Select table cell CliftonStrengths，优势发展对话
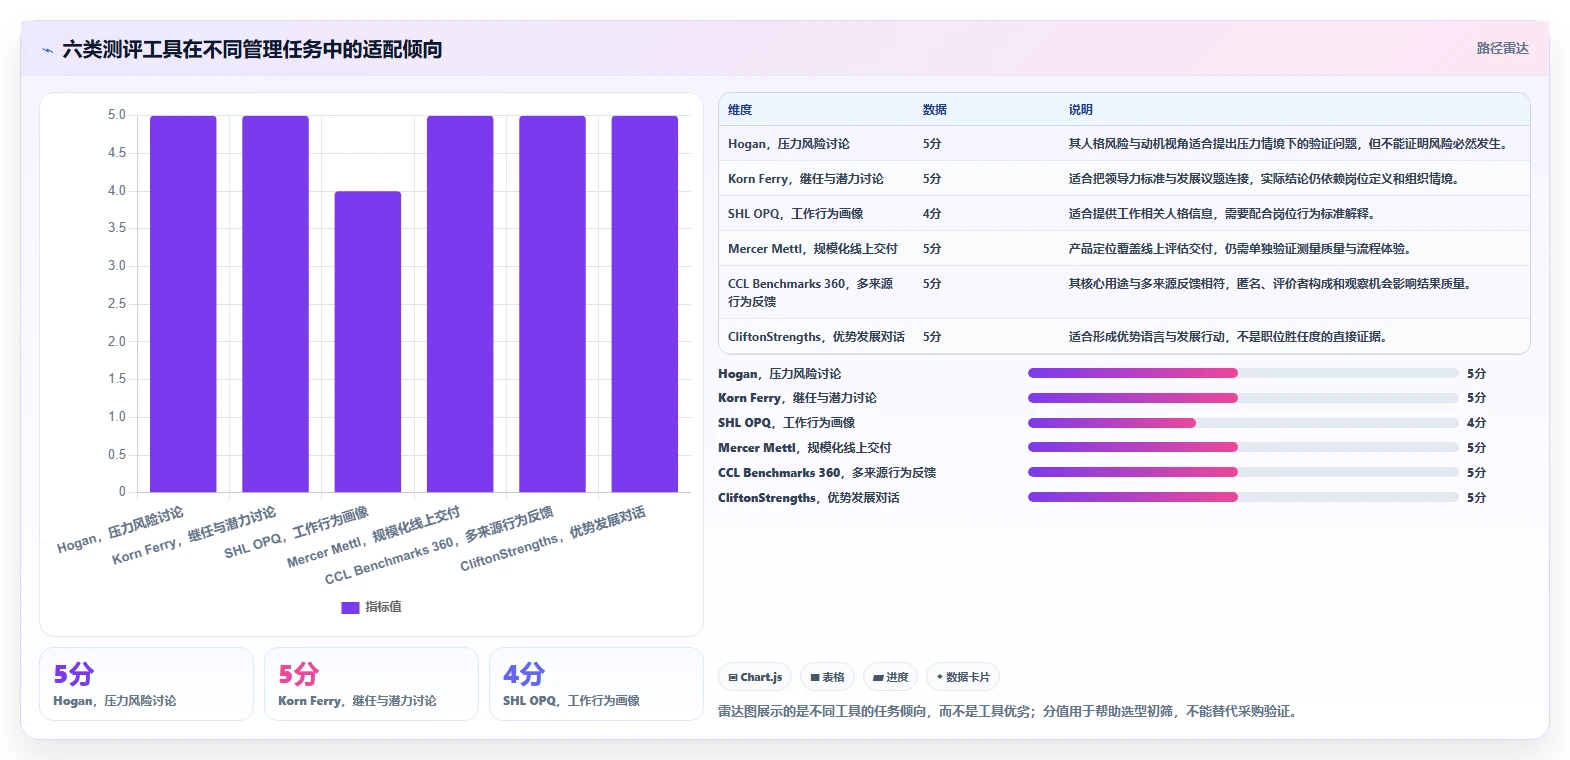The height and width of the screenshot is (760, 1570). (816, 337)
